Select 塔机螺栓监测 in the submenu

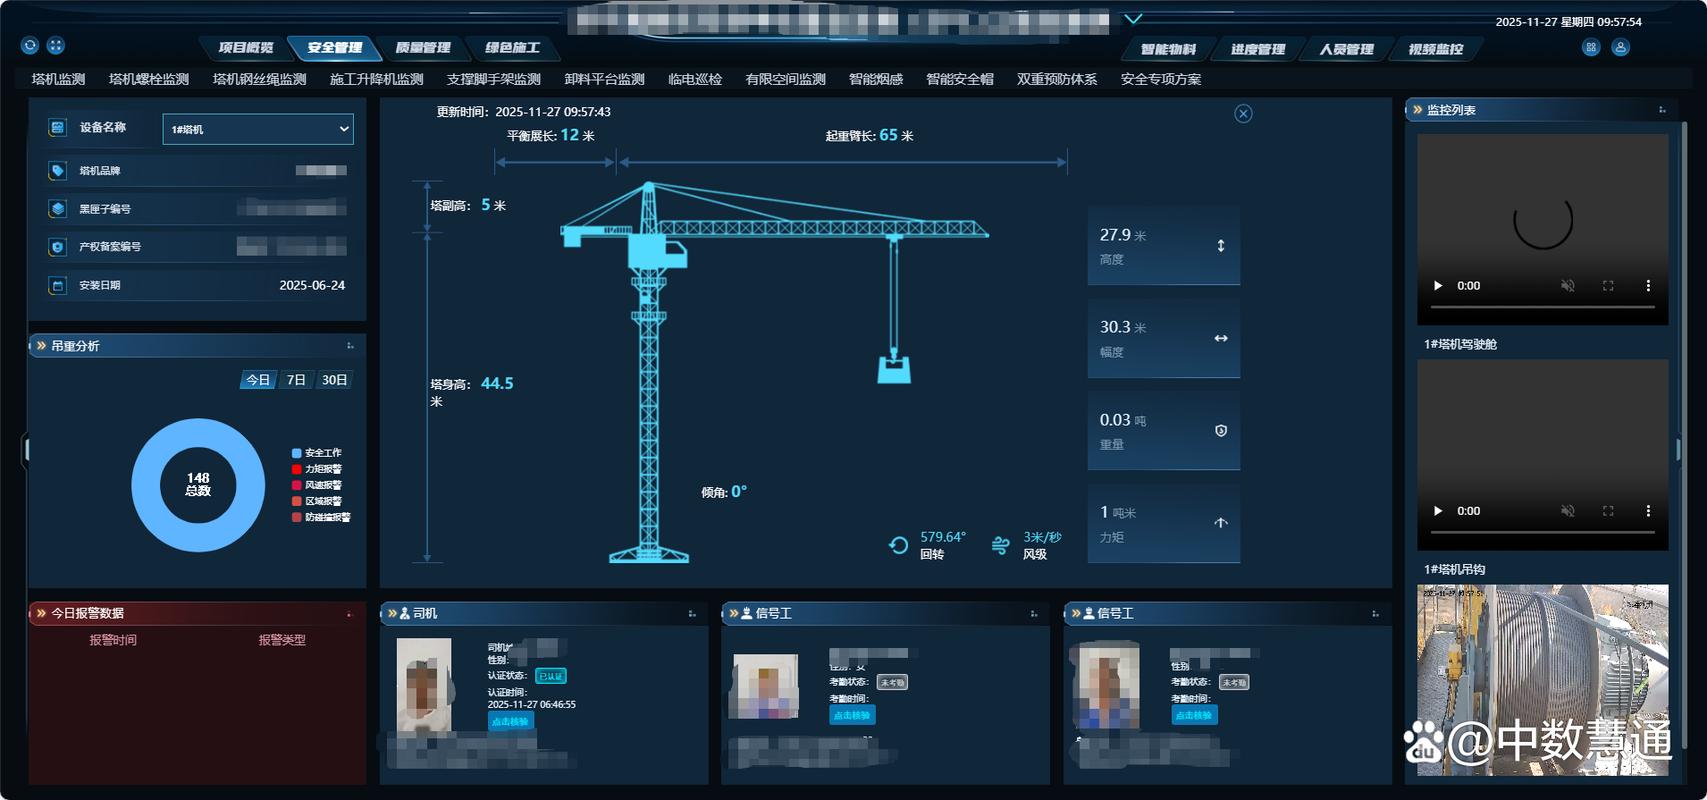point(149,79)
